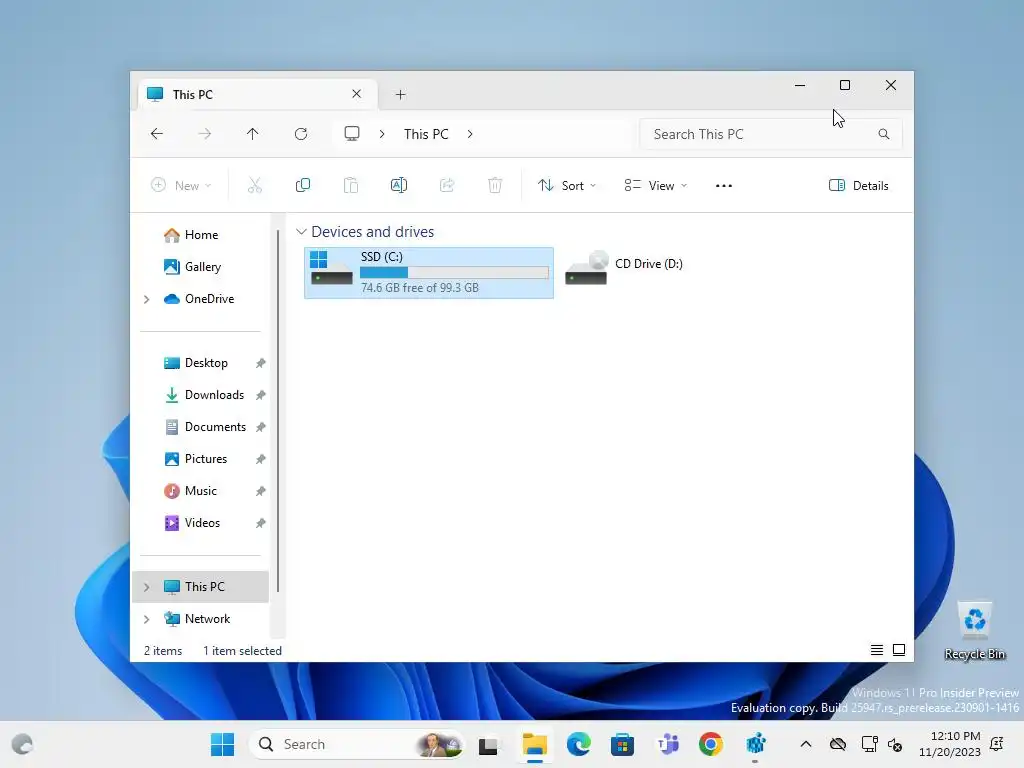The width and height of the screenshot is (1024, 768).
Task: Click the navigation pane scrollbar
Action: (x=278, y=411)
